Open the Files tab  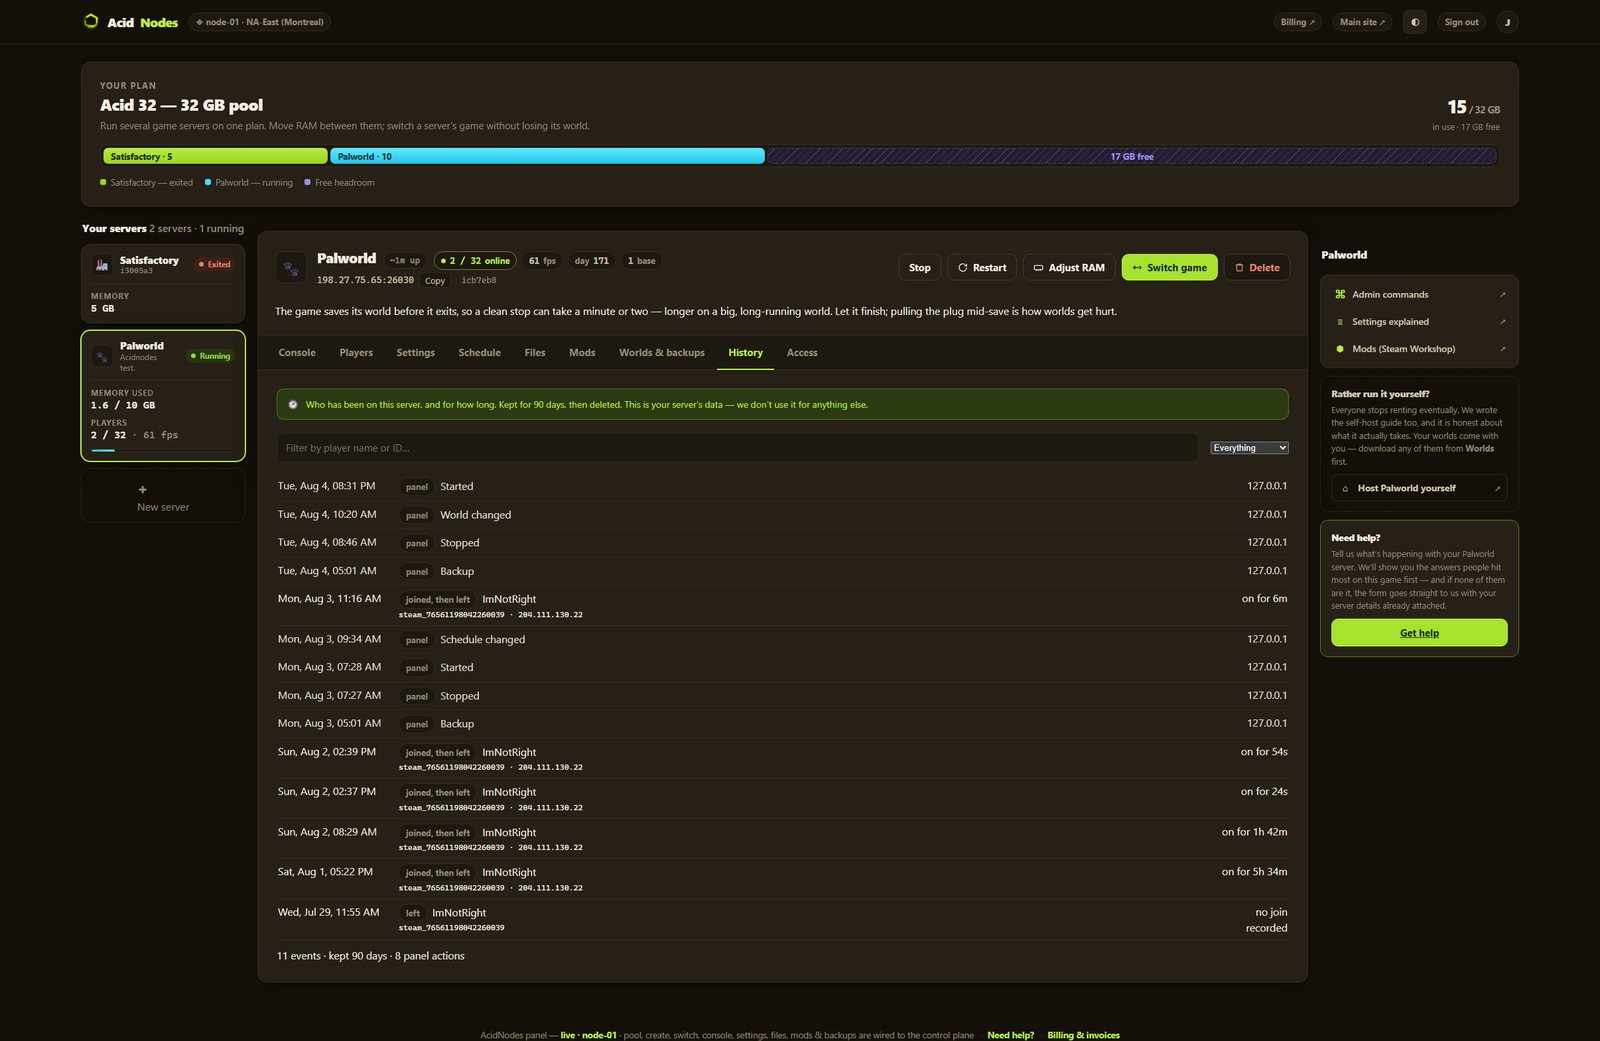[535, 353]
